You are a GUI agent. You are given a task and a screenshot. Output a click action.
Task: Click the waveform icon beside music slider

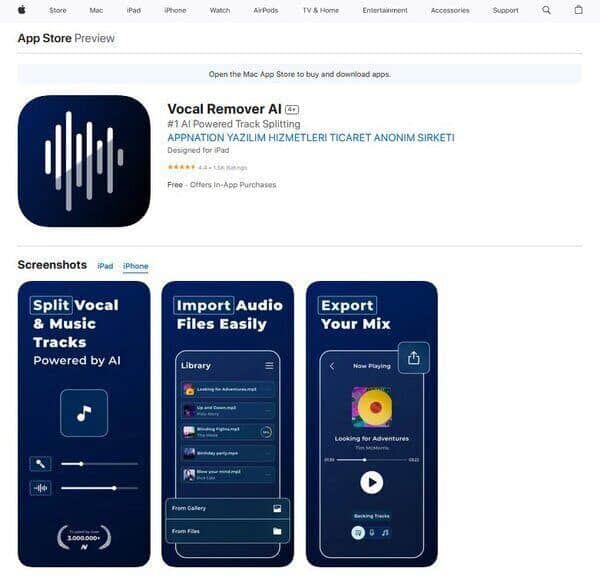(40, 488)
